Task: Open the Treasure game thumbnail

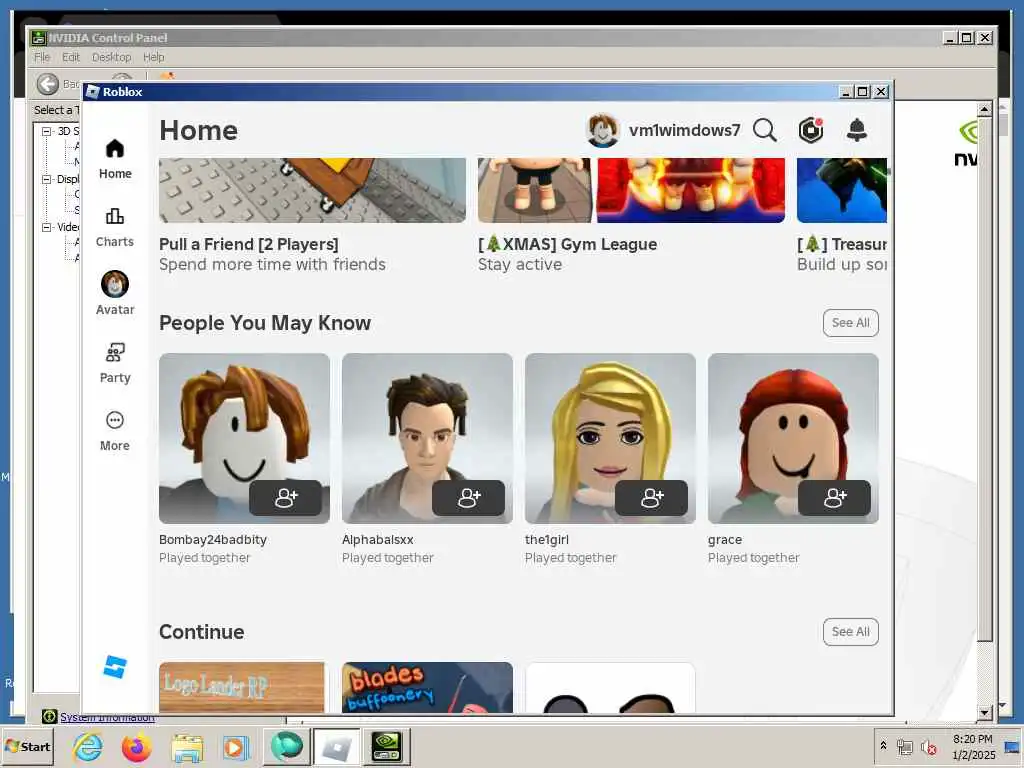Action: click(x=842, y=190)
